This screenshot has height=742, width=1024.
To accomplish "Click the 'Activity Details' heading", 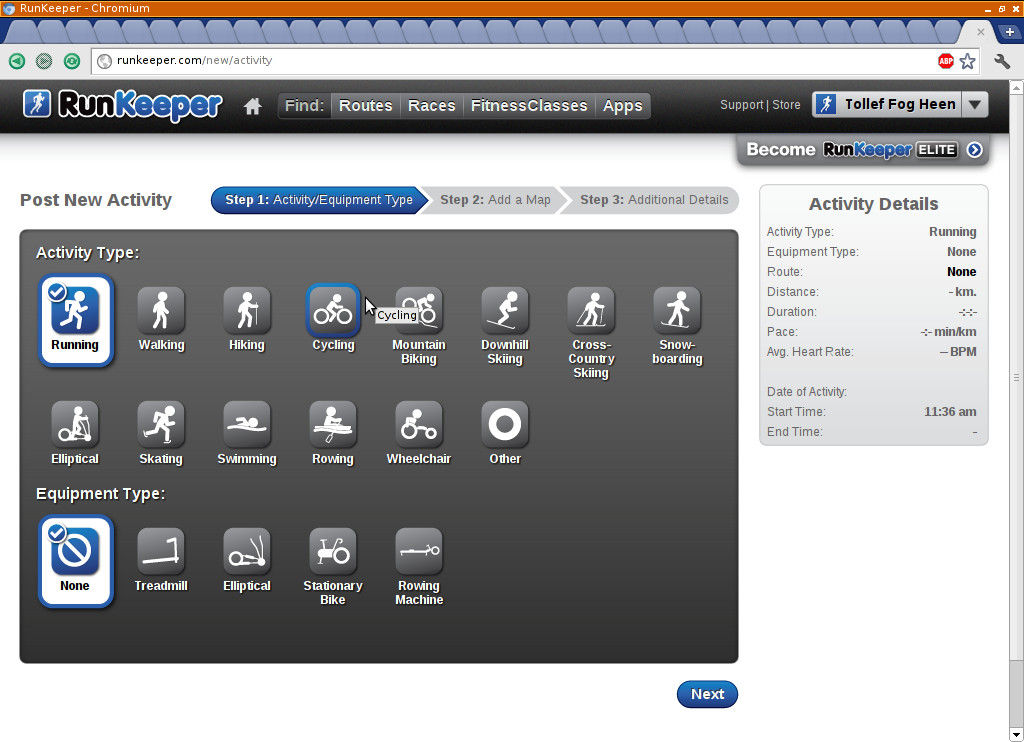I will [873, 204].
